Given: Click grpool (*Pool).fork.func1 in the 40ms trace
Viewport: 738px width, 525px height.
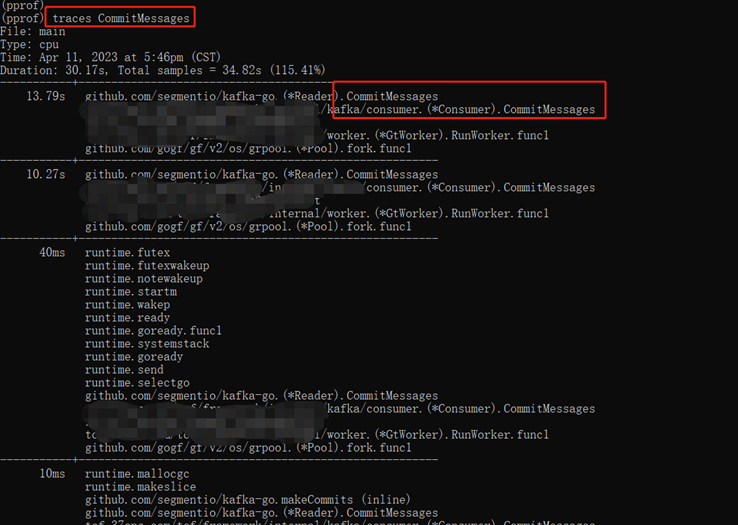Looking at the screenshot, I should [x=249, y=448].
